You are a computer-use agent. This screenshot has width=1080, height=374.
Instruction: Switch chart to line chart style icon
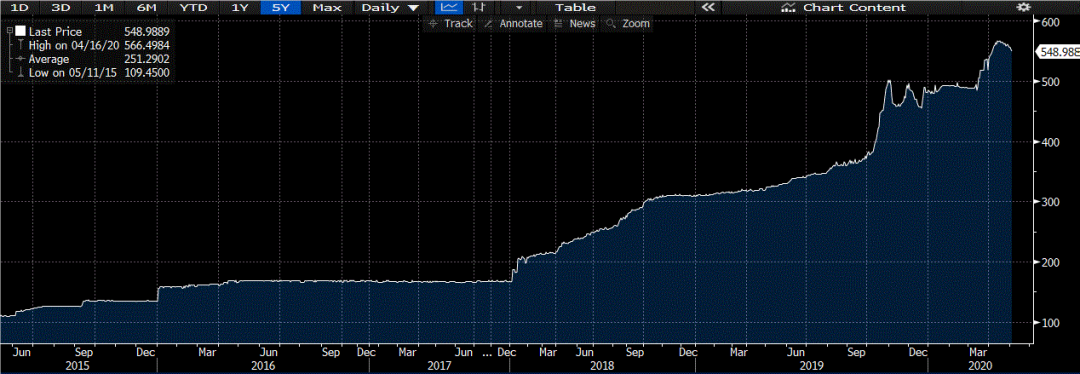click(450, 8)
